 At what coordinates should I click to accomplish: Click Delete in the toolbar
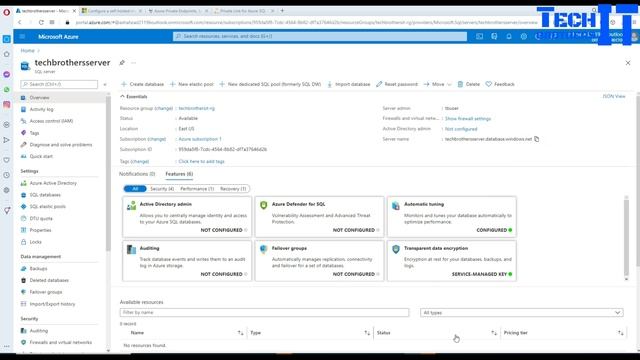469,84
